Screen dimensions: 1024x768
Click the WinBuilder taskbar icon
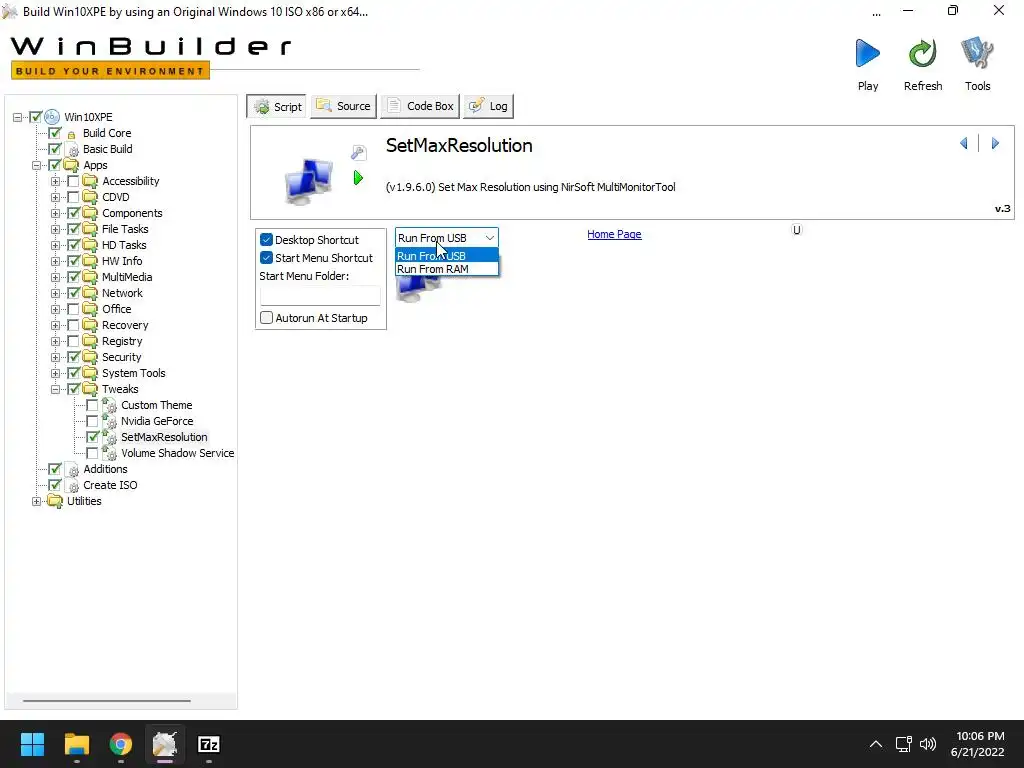[165, 744]
